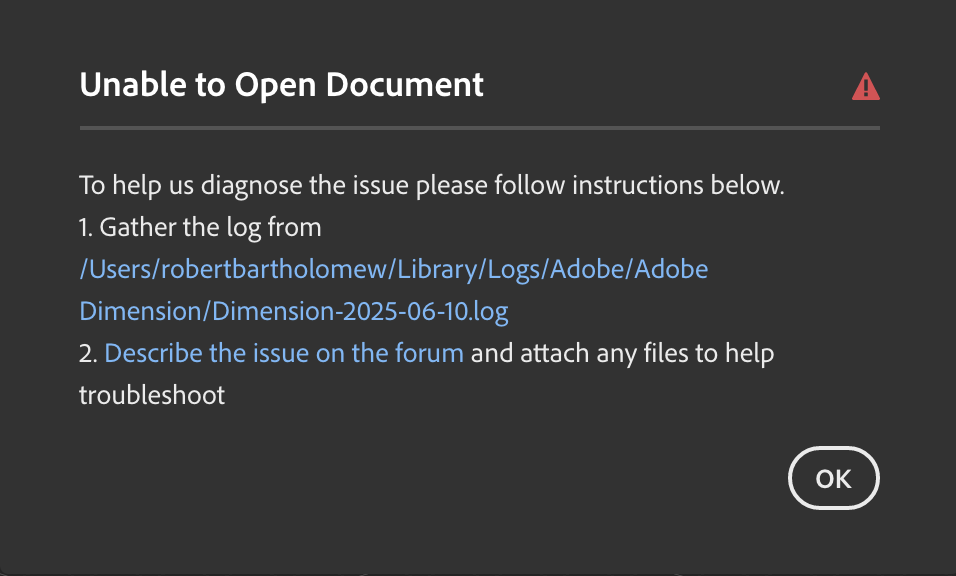This screenshot has height=576, width=956.
Task: Dismiss the Unable to Open Document dialog
Action: [x=833, y=478]
